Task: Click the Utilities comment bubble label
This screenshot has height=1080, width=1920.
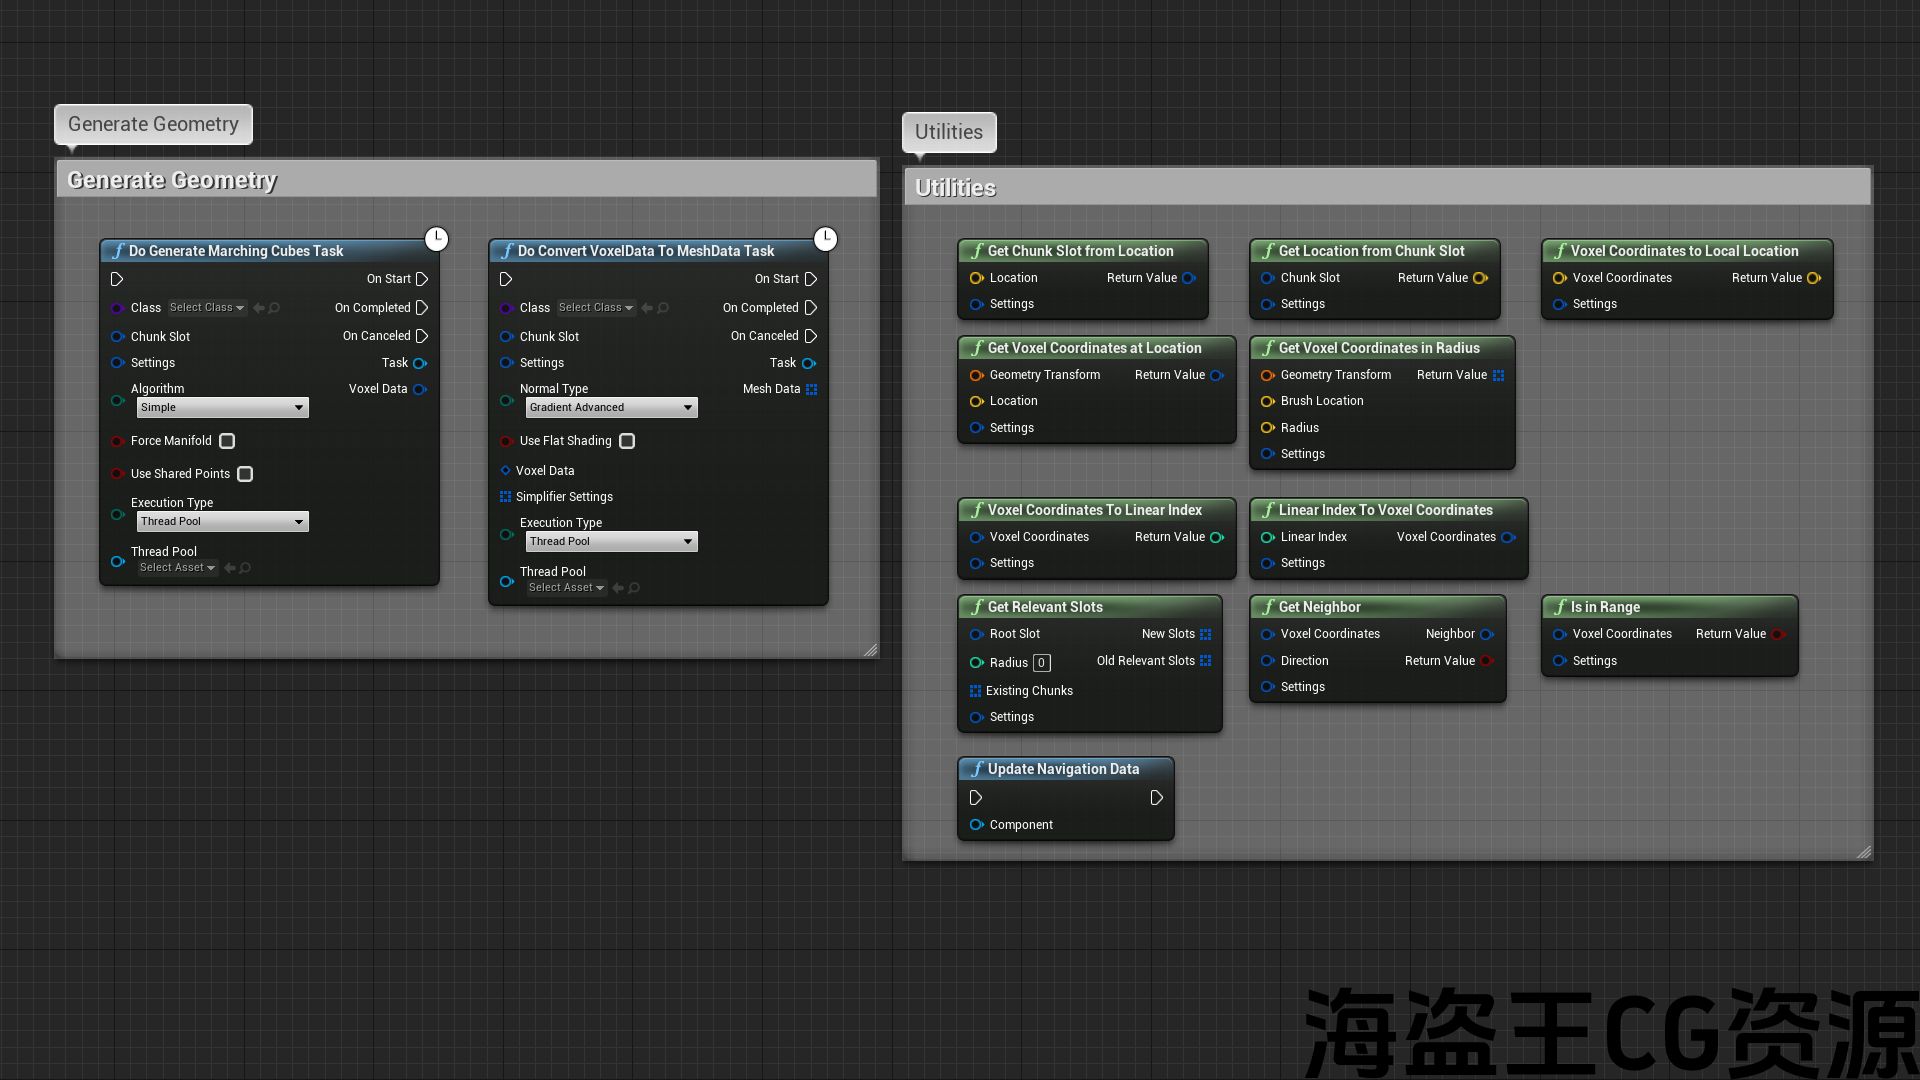Action: point(948,132)
